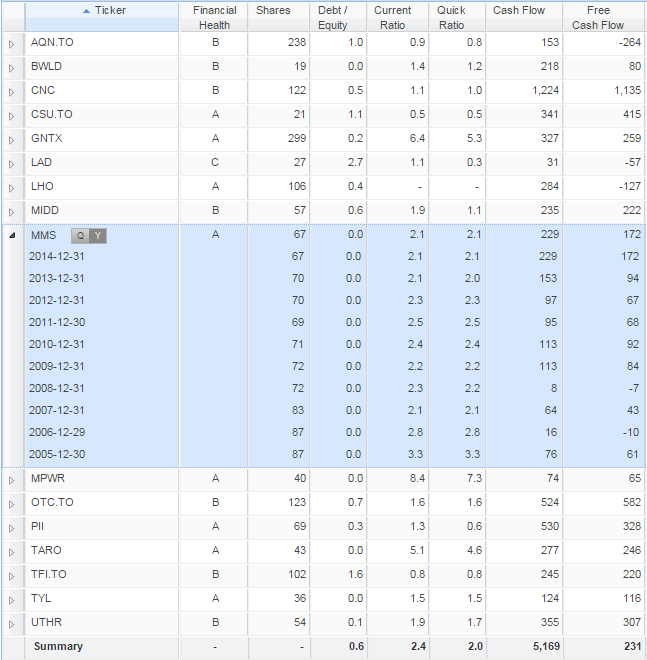Viewport: 647px width, 660px height.
Task: Select the MPWR ticker cell
Action: pyautogui.click(x=102, y=479)
